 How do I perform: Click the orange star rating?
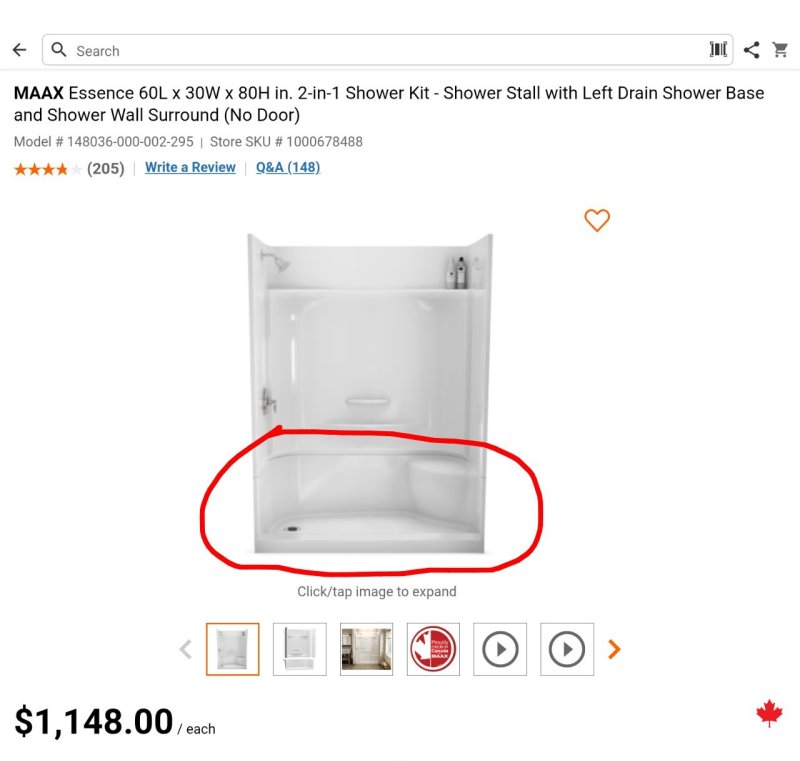click(x=48, y=169)
